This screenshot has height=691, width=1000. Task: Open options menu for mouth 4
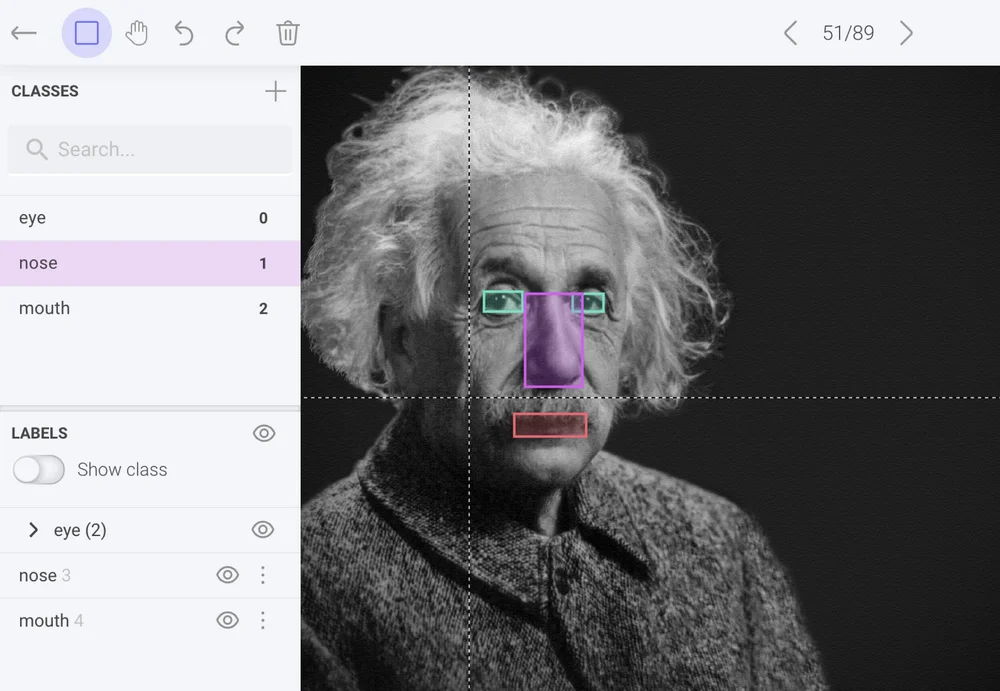tap(263, 620)
